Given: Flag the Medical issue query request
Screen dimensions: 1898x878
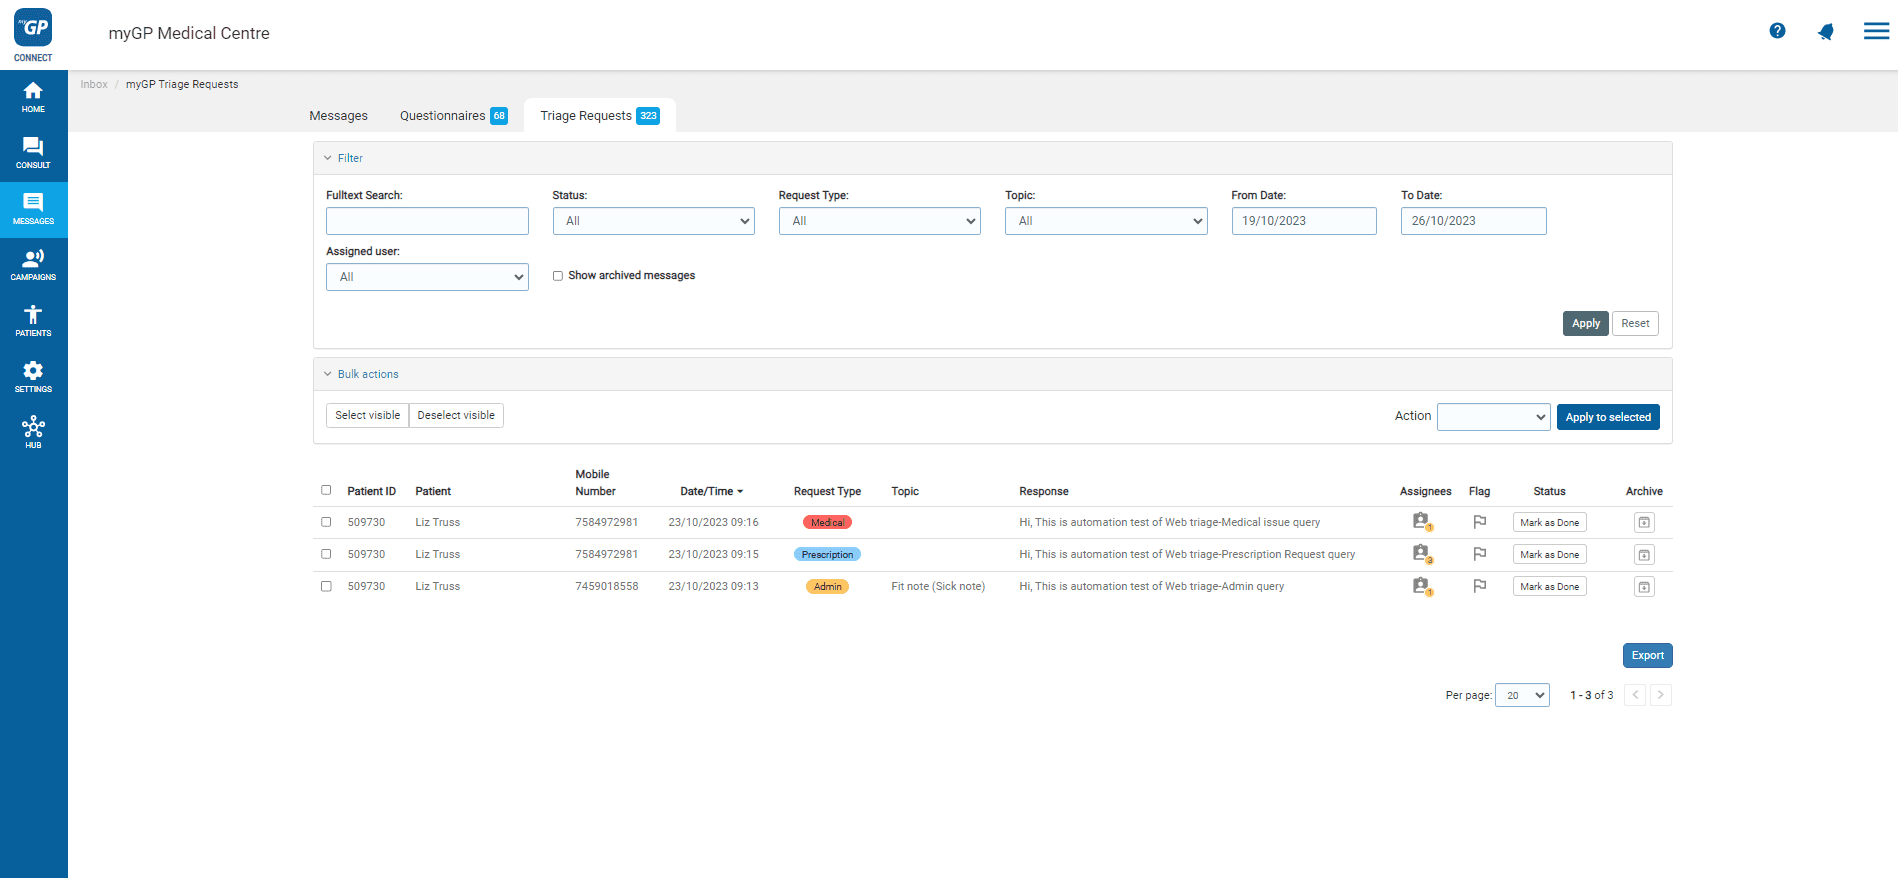Looking at the screenshot, I should click(x=1480, y=522).
